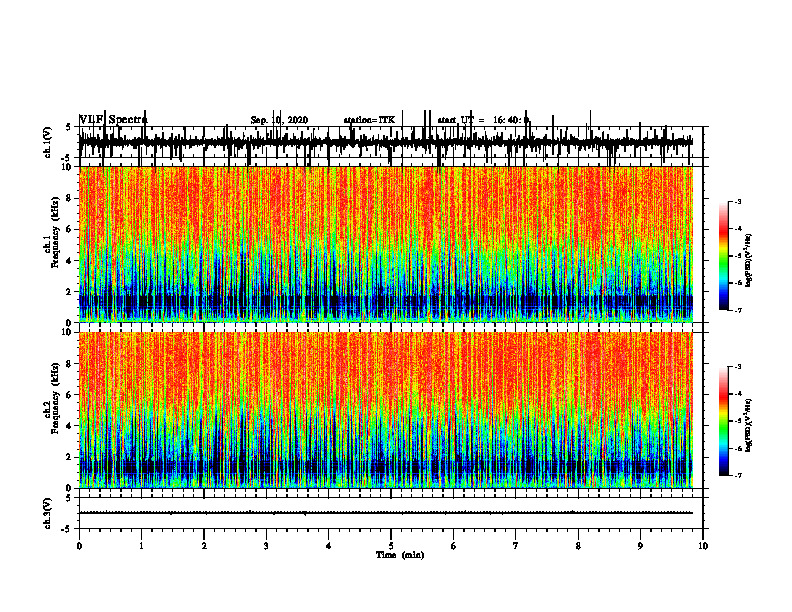Click the "-7" label on ch.2 color bar
The height and width of the screenshot is (612, 792).
click(738, 475)
